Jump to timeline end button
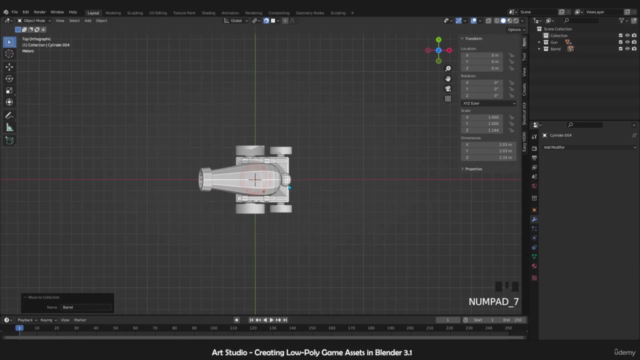 tap(285, 320)
